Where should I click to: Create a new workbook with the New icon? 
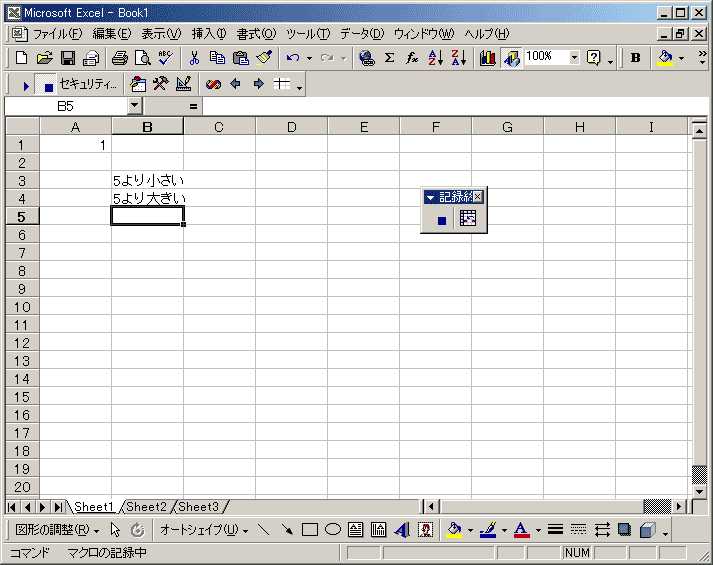[21, 58]
